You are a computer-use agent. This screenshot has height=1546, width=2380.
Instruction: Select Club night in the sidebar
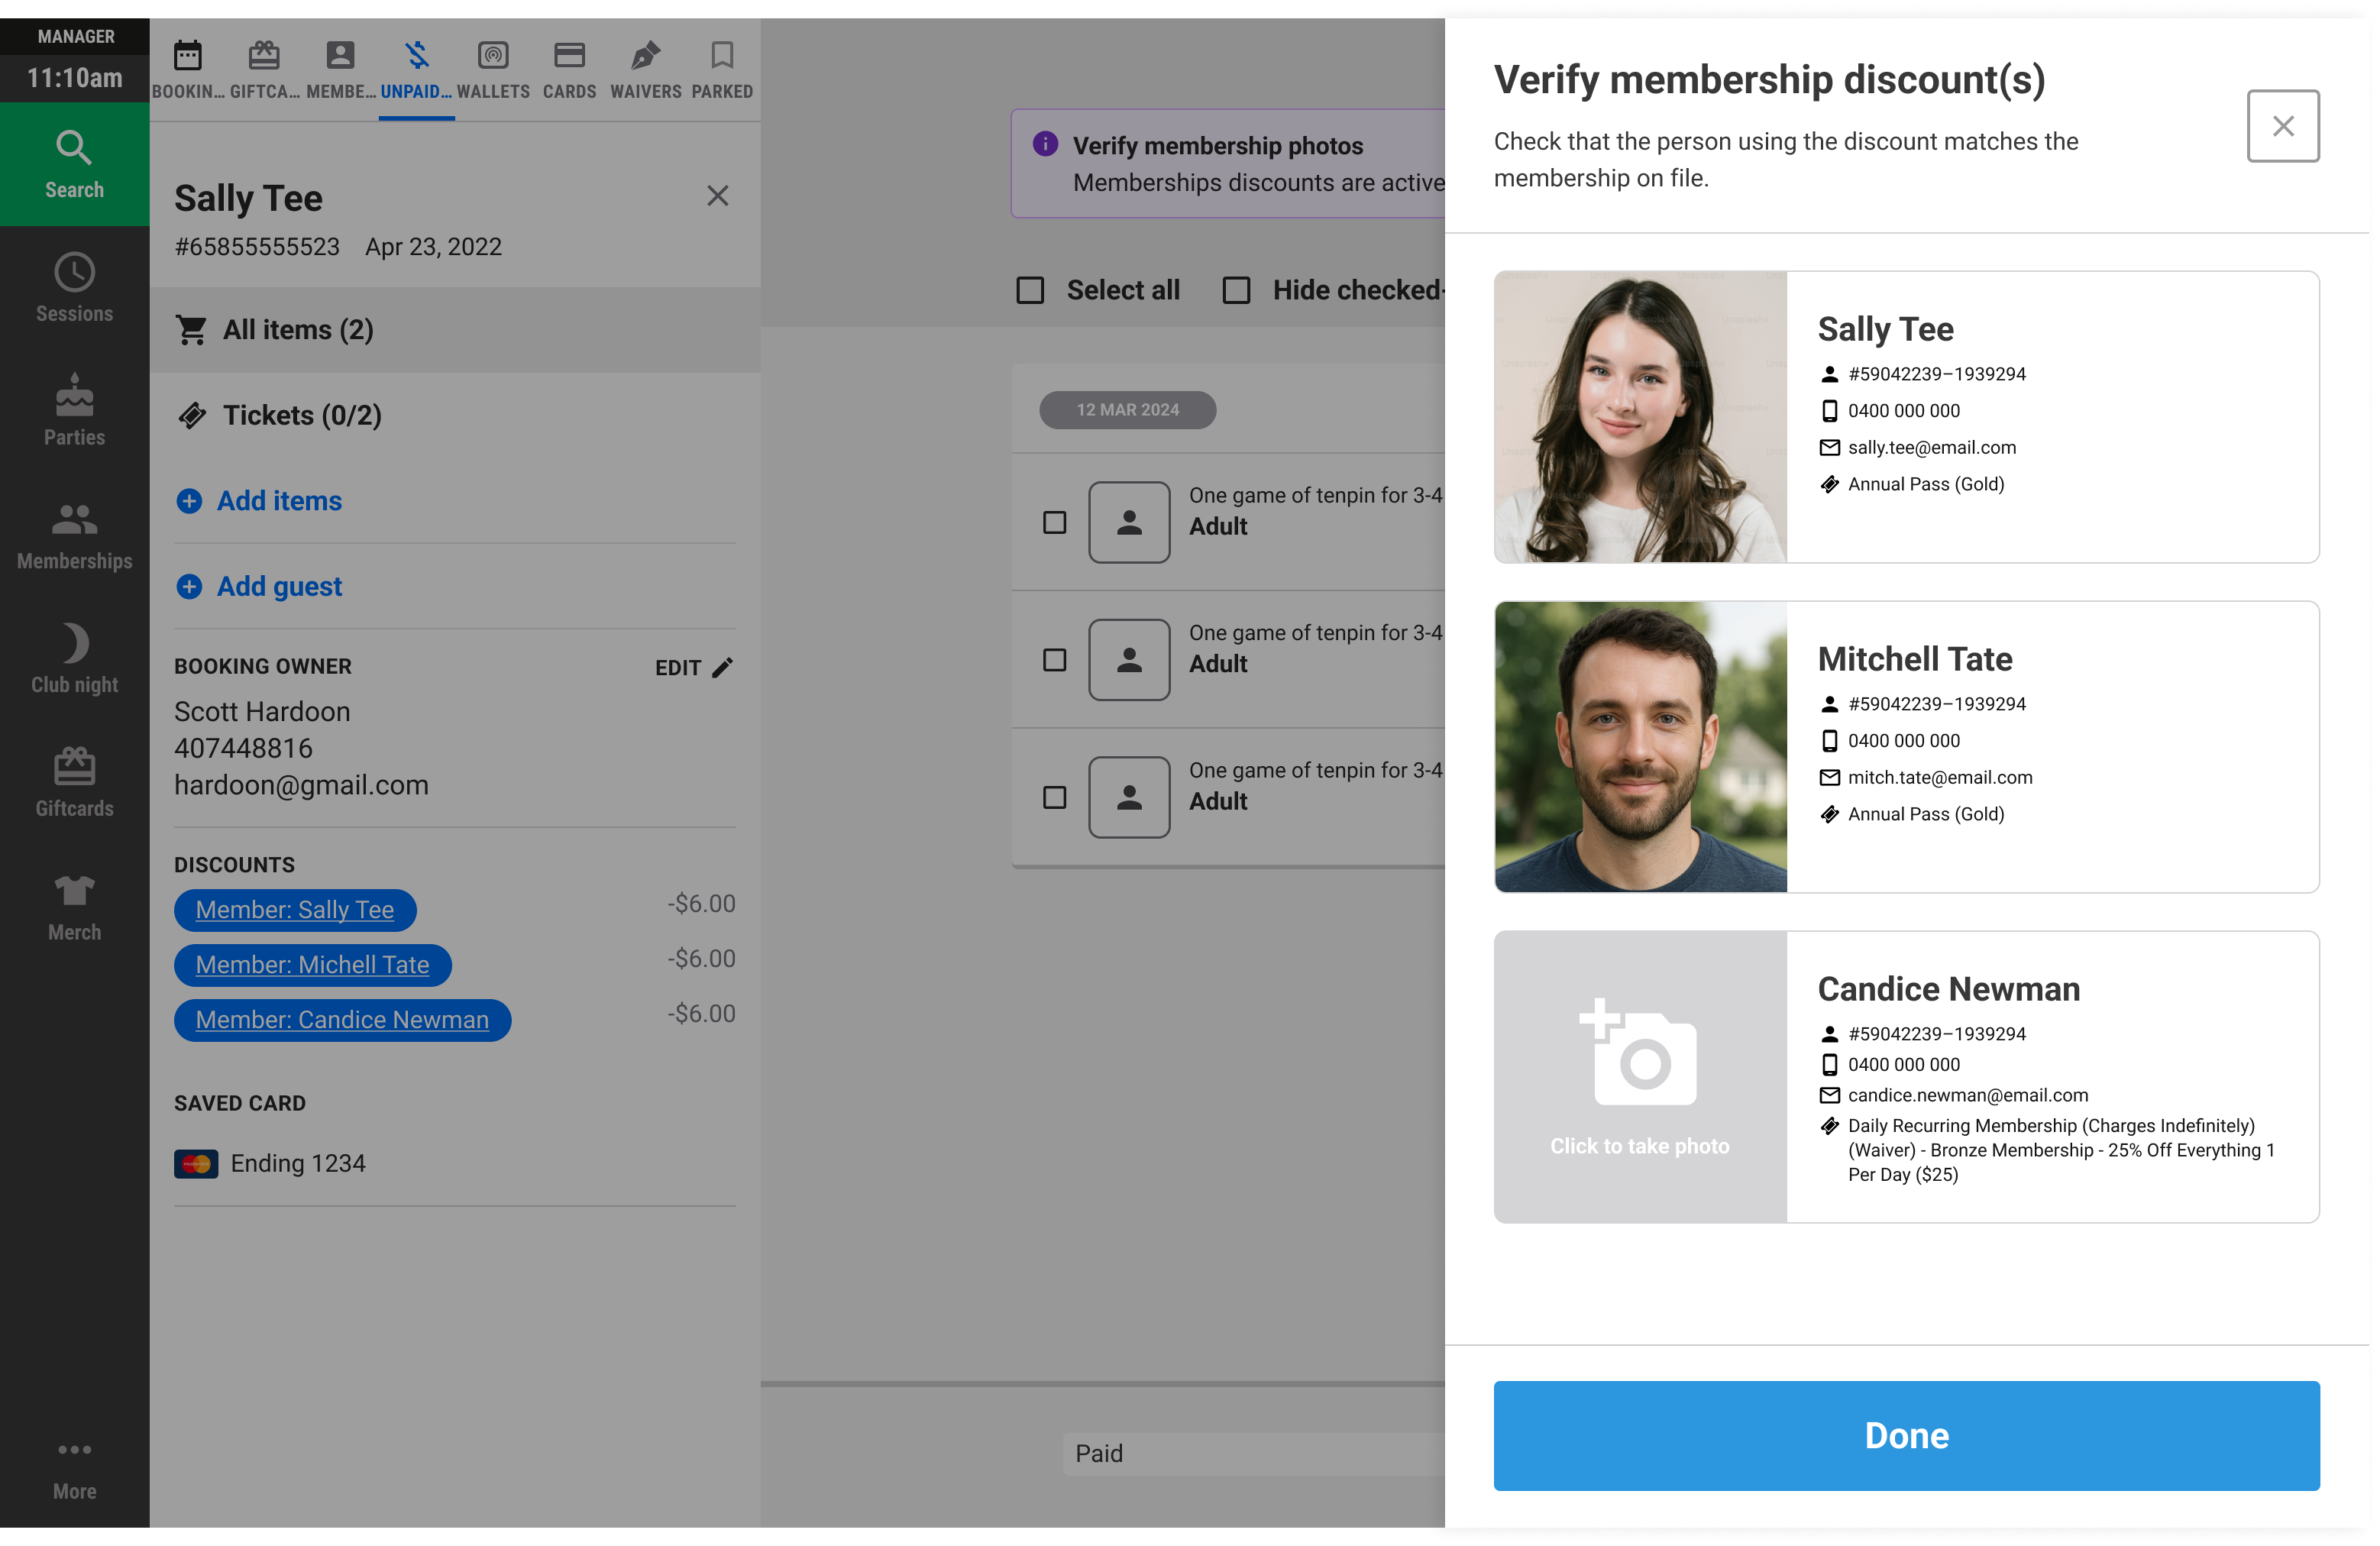coord(75,659)
